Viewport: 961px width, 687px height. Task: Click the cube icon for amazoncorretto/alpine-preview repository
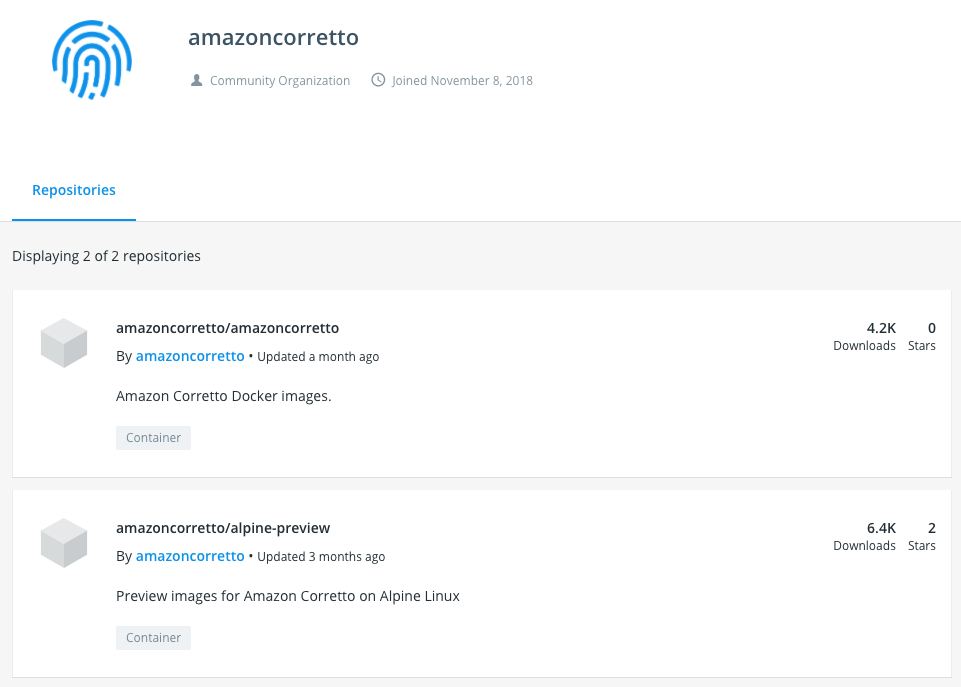63,542
